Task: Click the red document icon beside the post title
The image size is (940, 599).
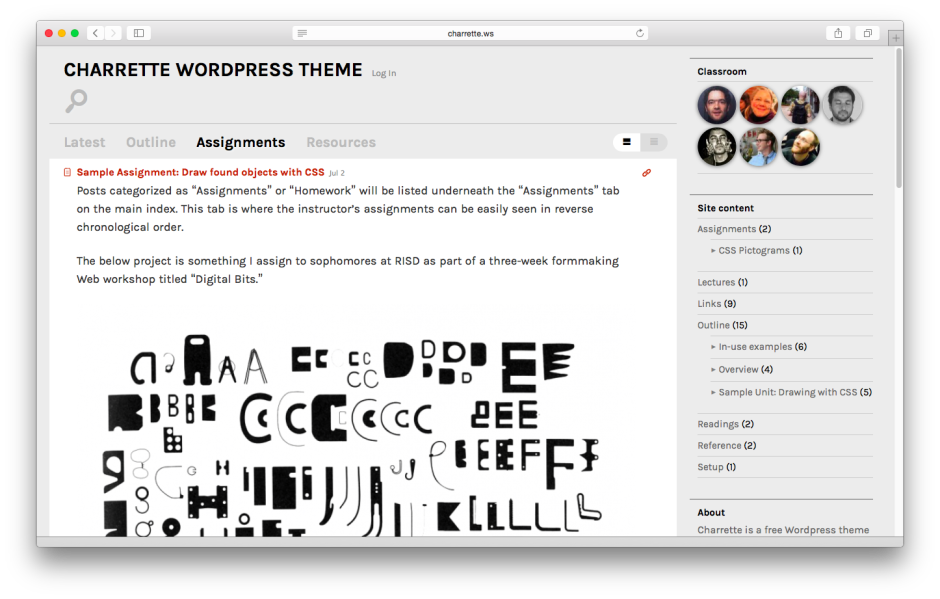Action: (67, 173)
